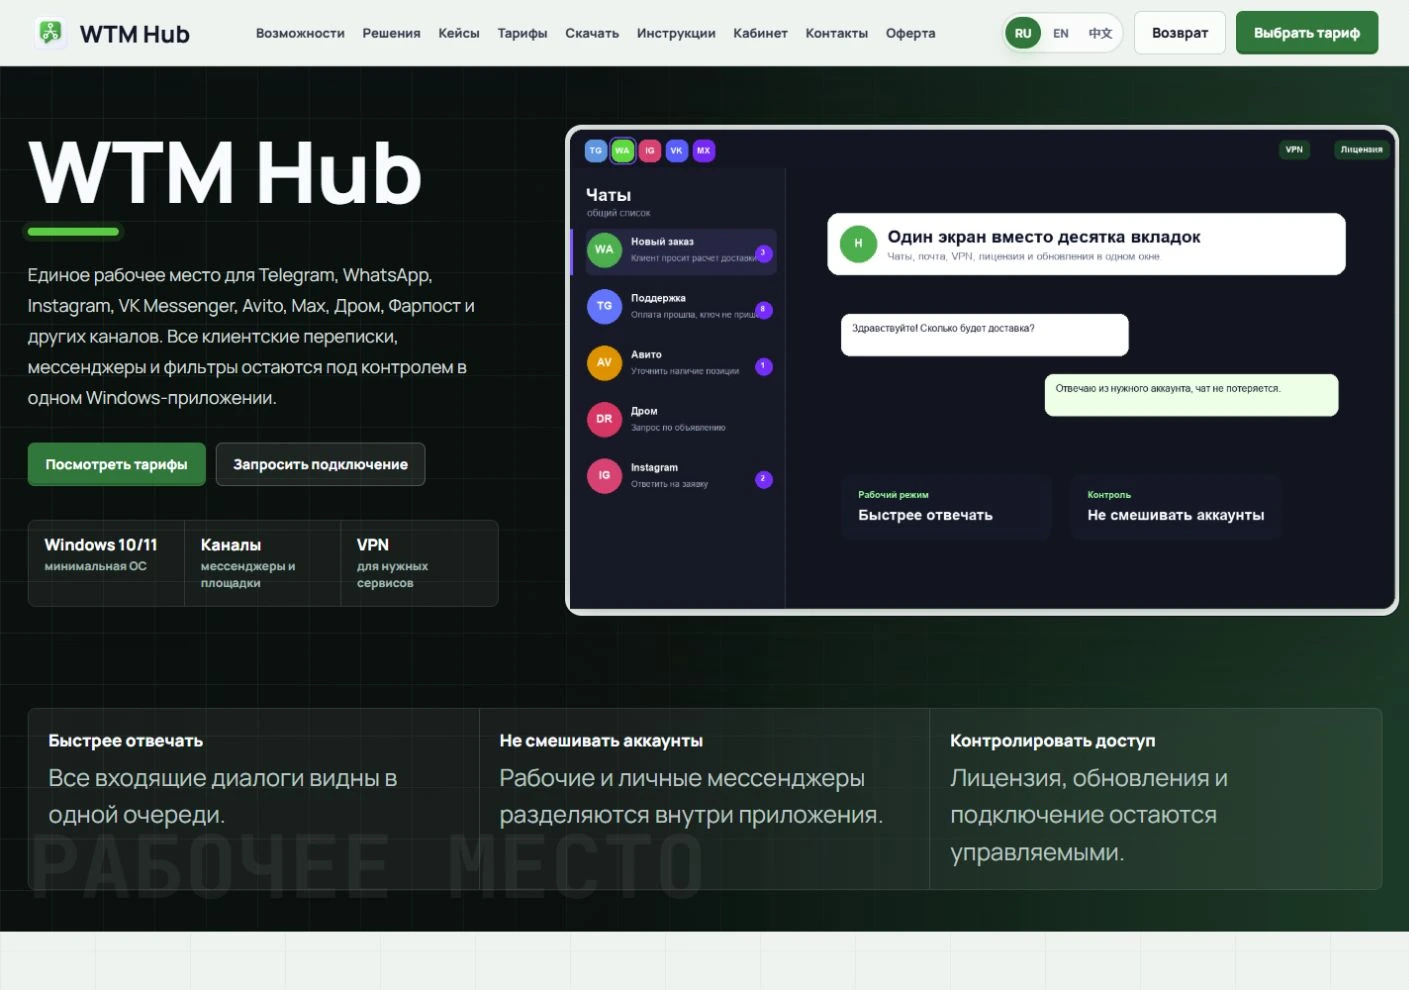Click the Возврат button

(1180, 33)
